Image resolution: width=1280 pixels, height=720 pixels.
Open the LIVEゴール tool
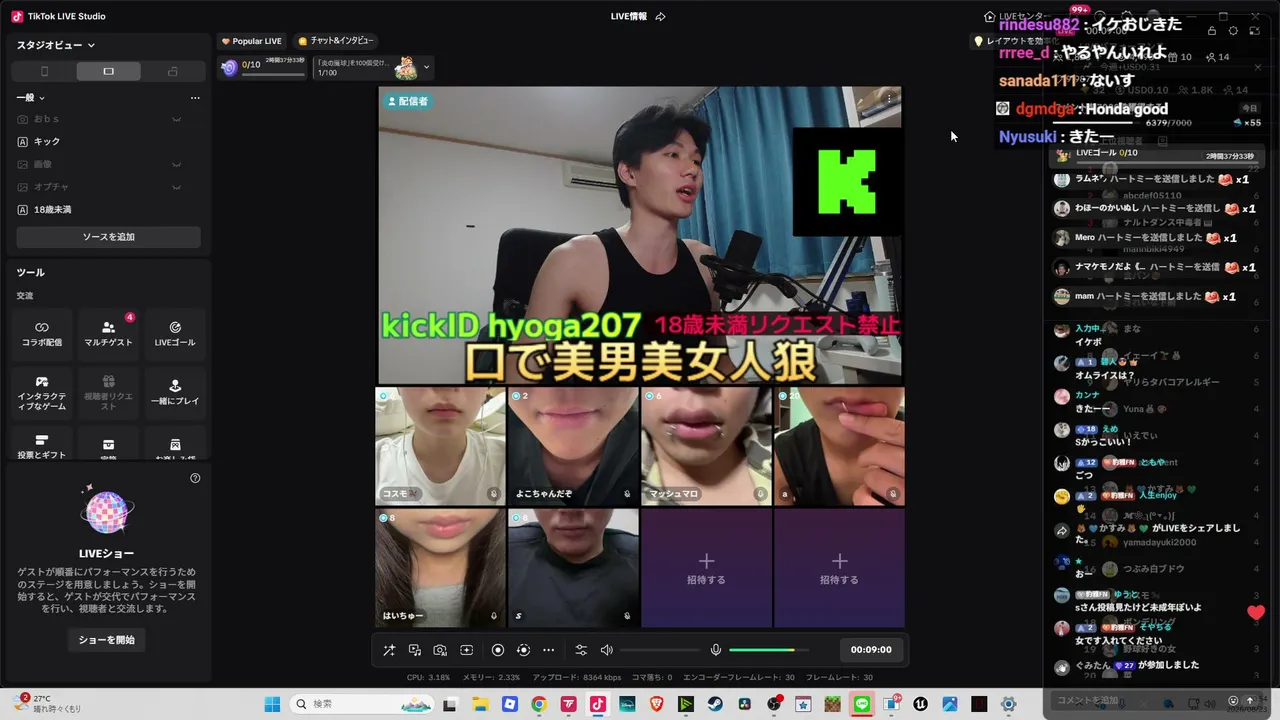tap(175, 334)
